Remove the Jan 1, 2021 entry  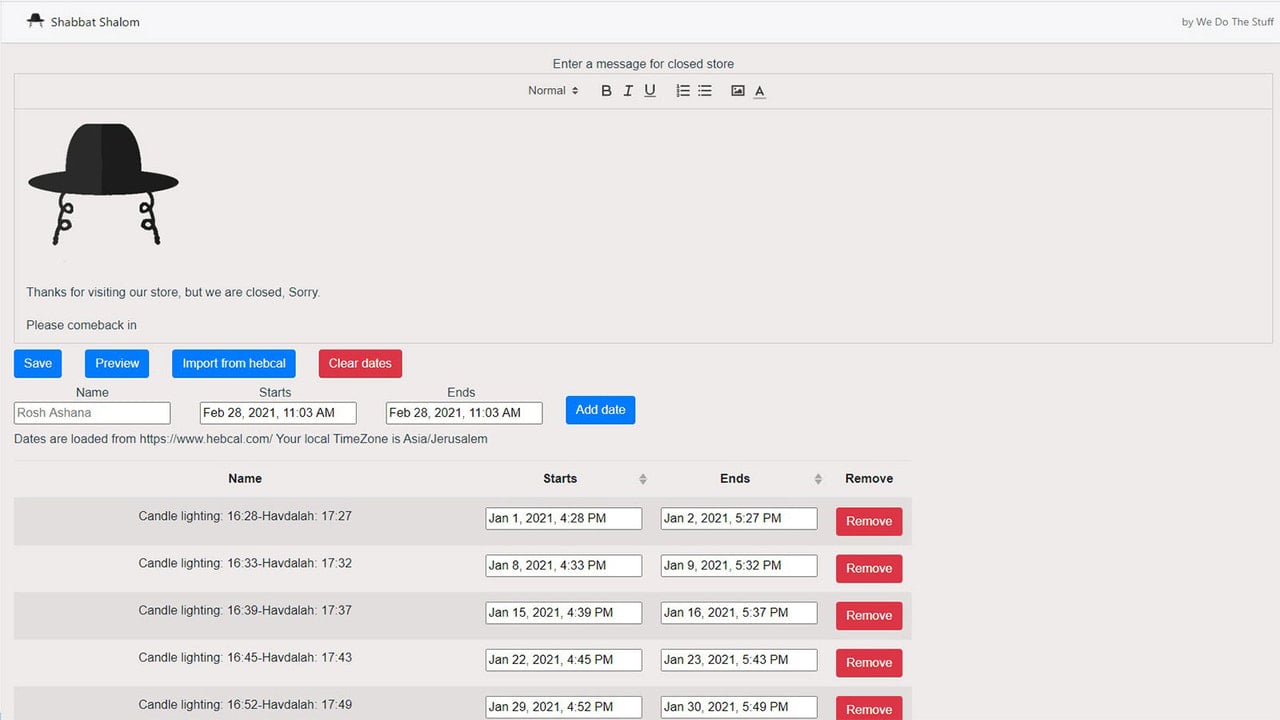pos(869,521)
